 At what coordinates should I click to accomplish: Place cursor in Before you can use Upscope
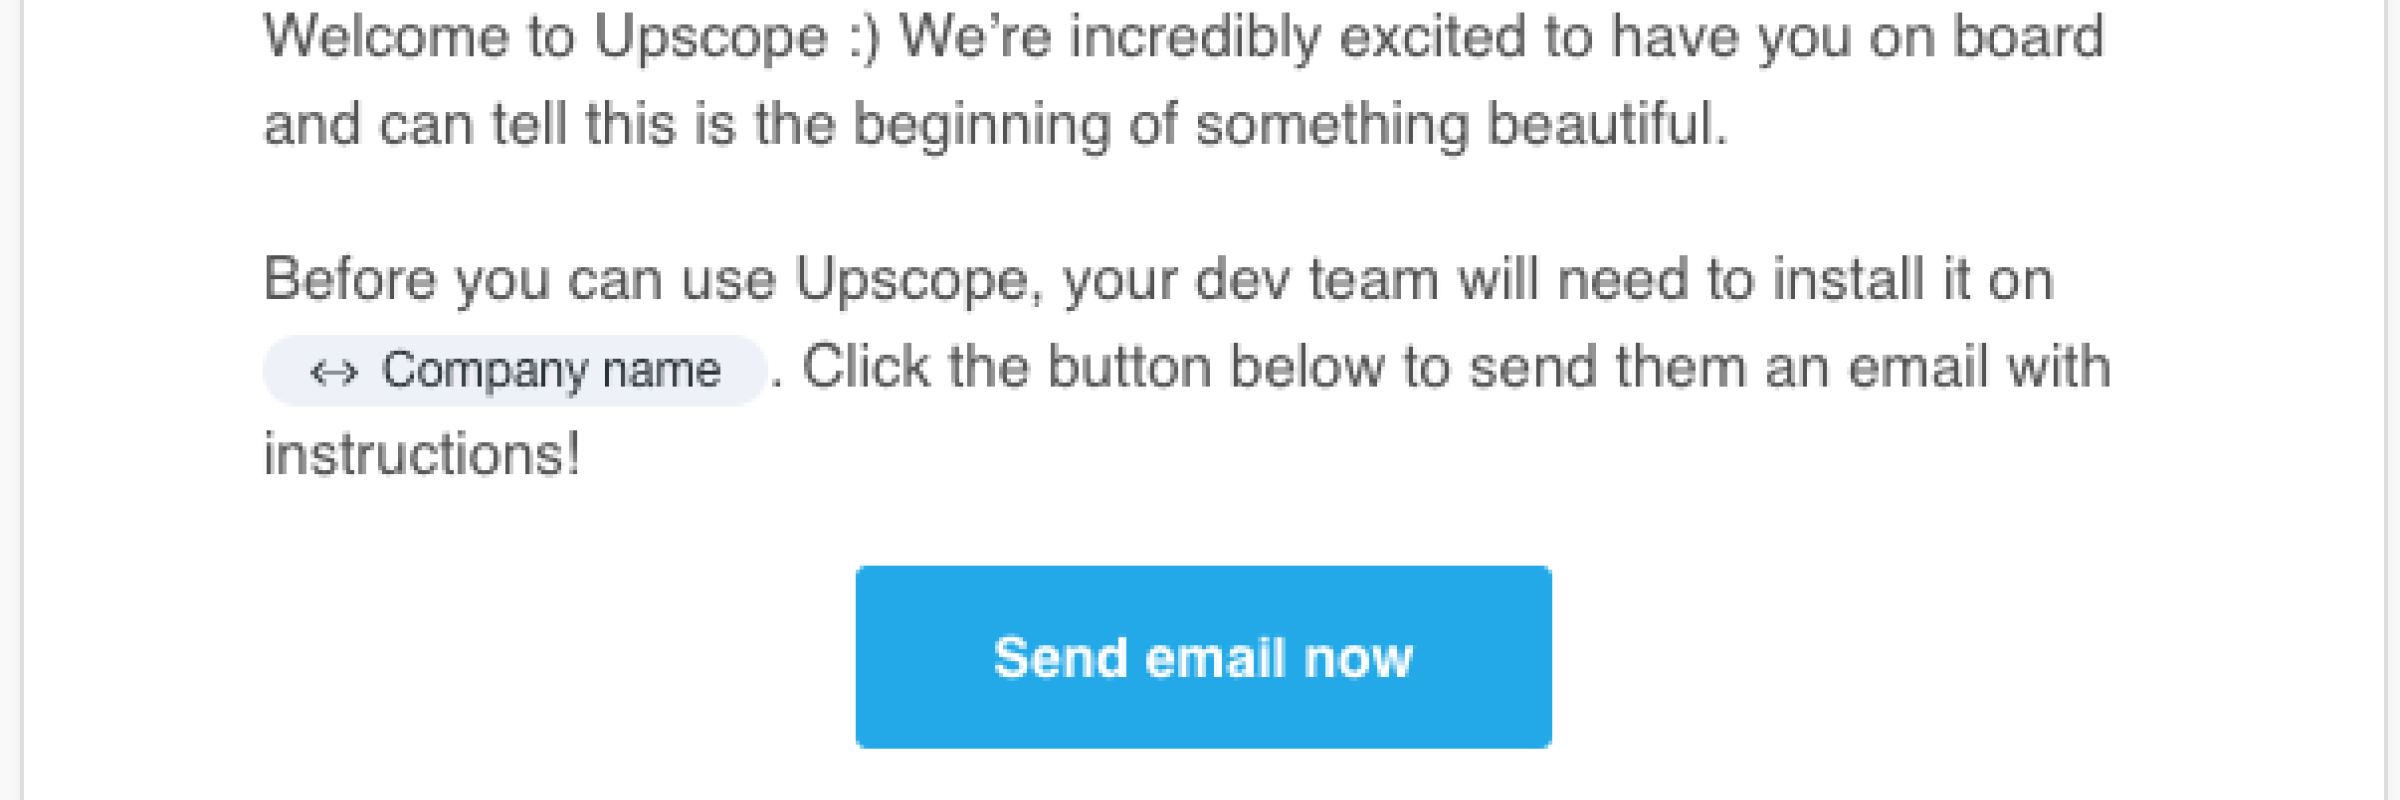(x=645, y=279)
